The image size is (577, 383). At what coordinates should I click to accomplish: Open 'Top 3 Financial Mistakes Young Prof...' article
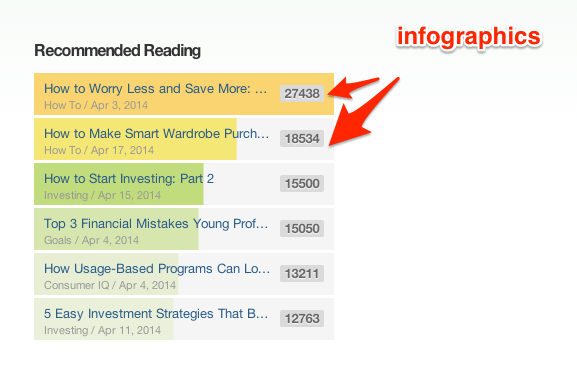coord(156,224)
